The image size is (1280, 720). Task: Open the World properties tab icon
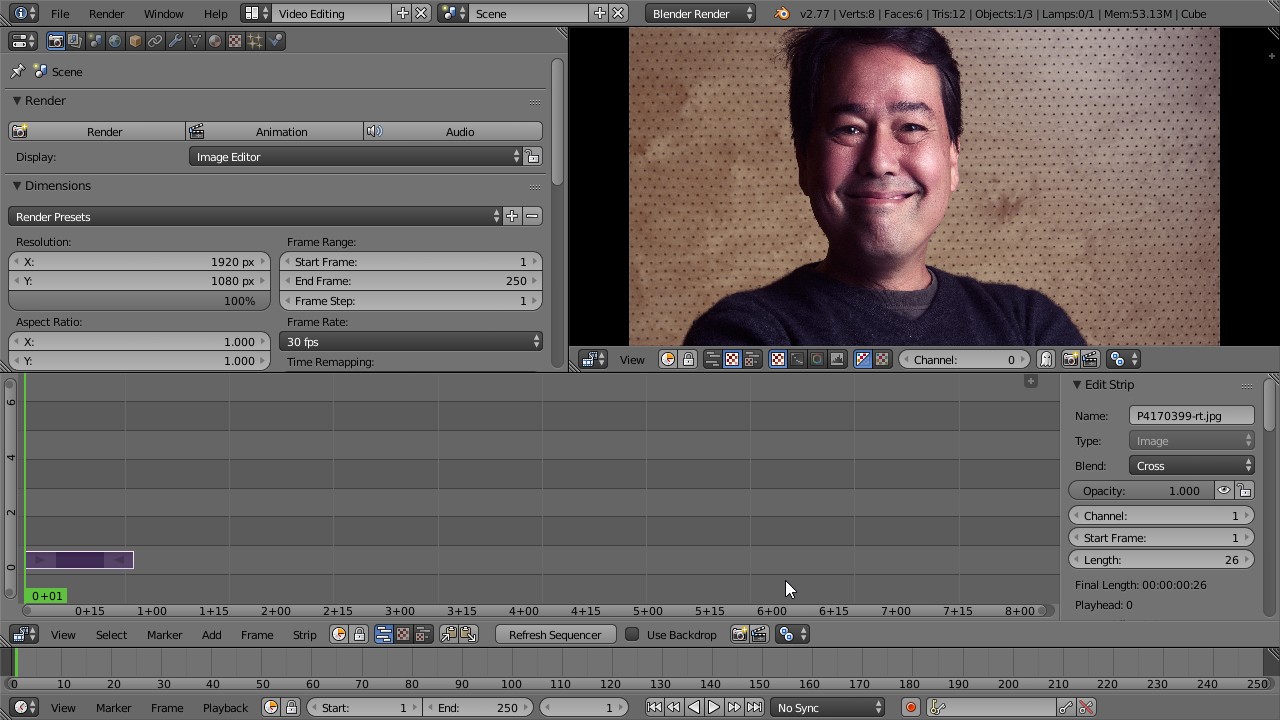click(115, 41)
